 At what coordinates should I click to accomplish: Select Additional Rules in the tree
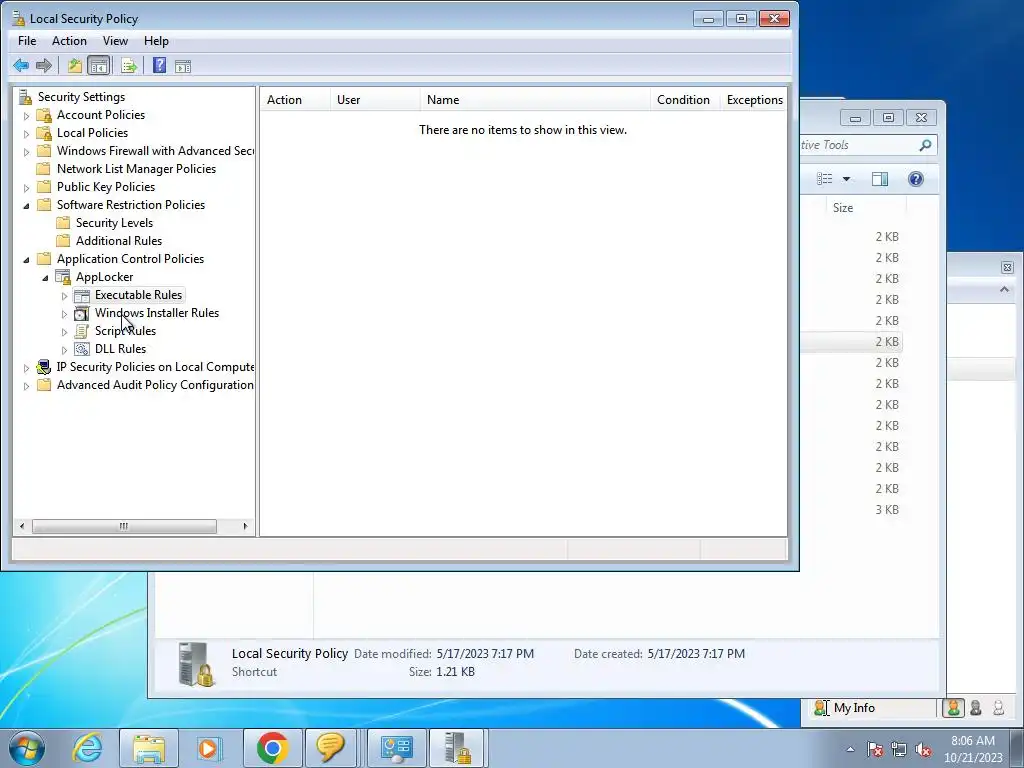point(119,241)
